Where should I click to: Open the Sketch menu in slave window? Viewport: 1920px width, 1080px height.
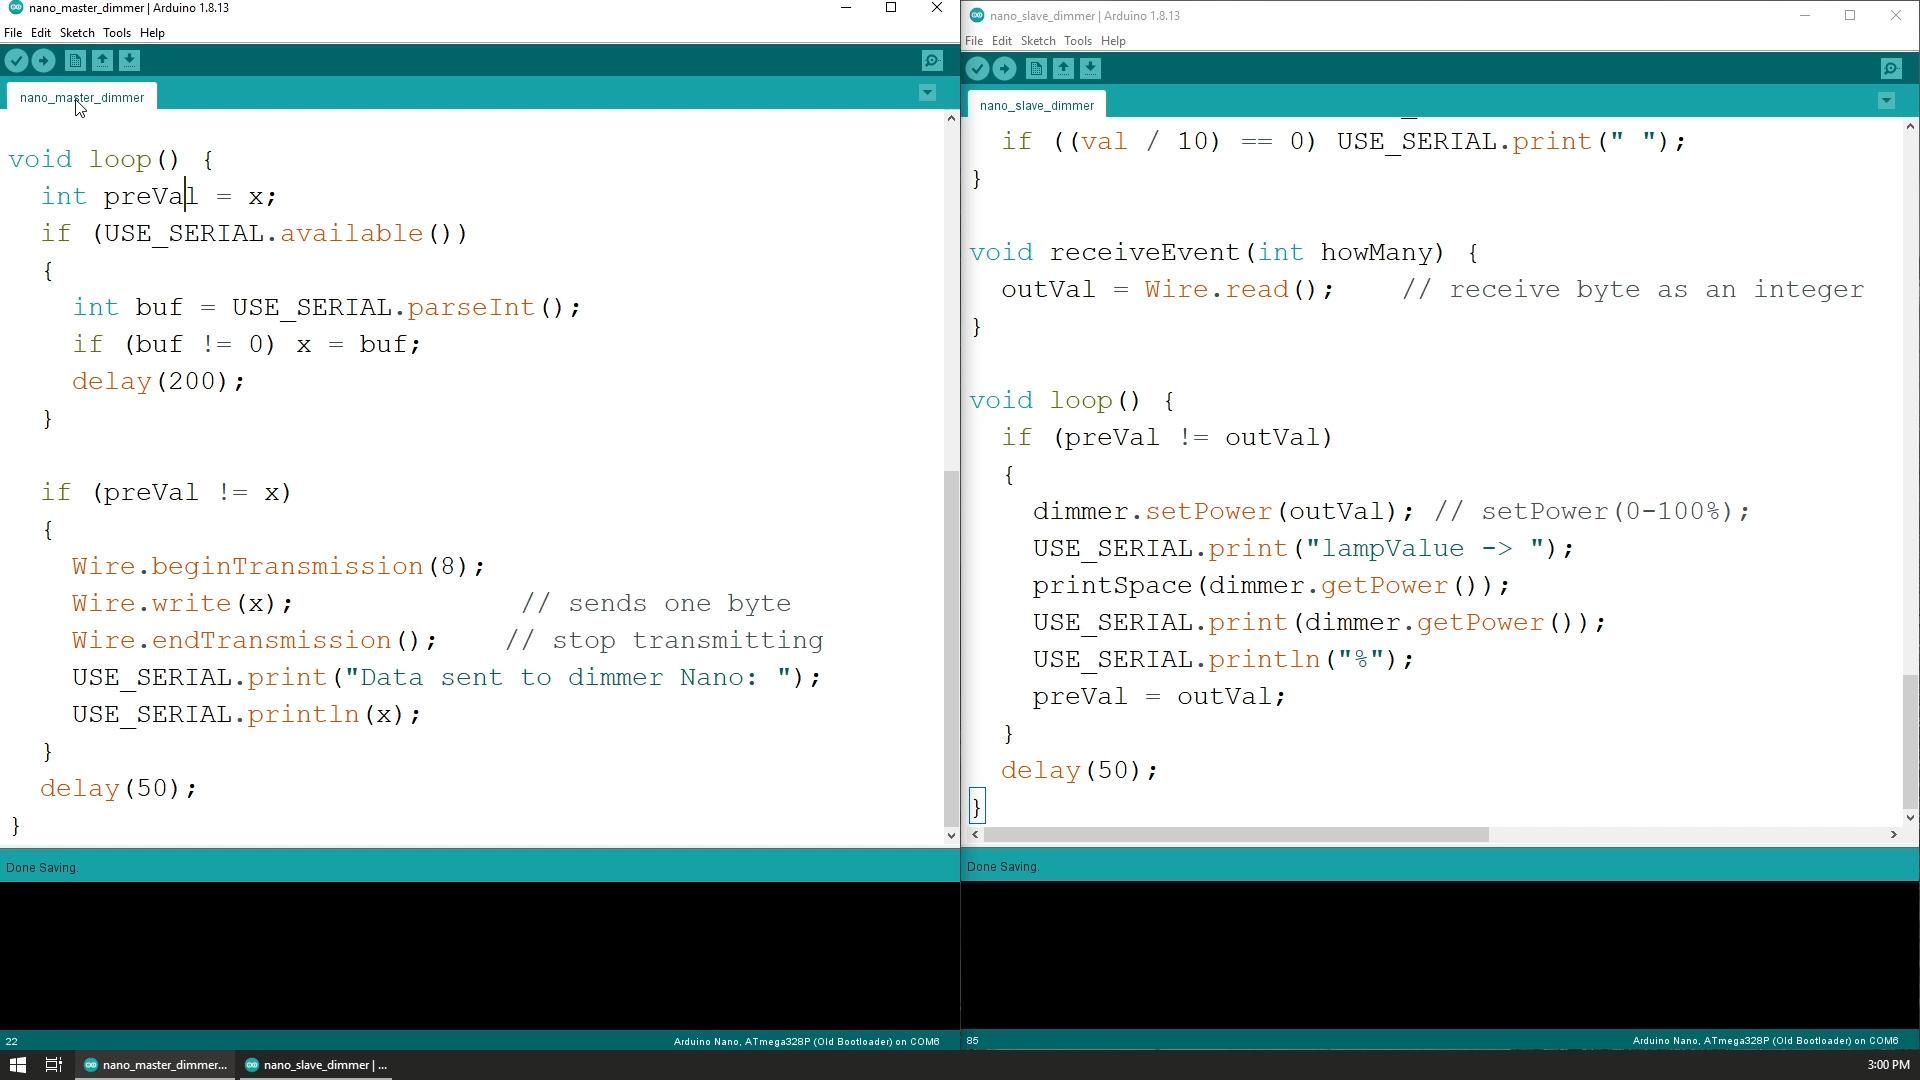pyautogui.click(x=1038, y=41)
